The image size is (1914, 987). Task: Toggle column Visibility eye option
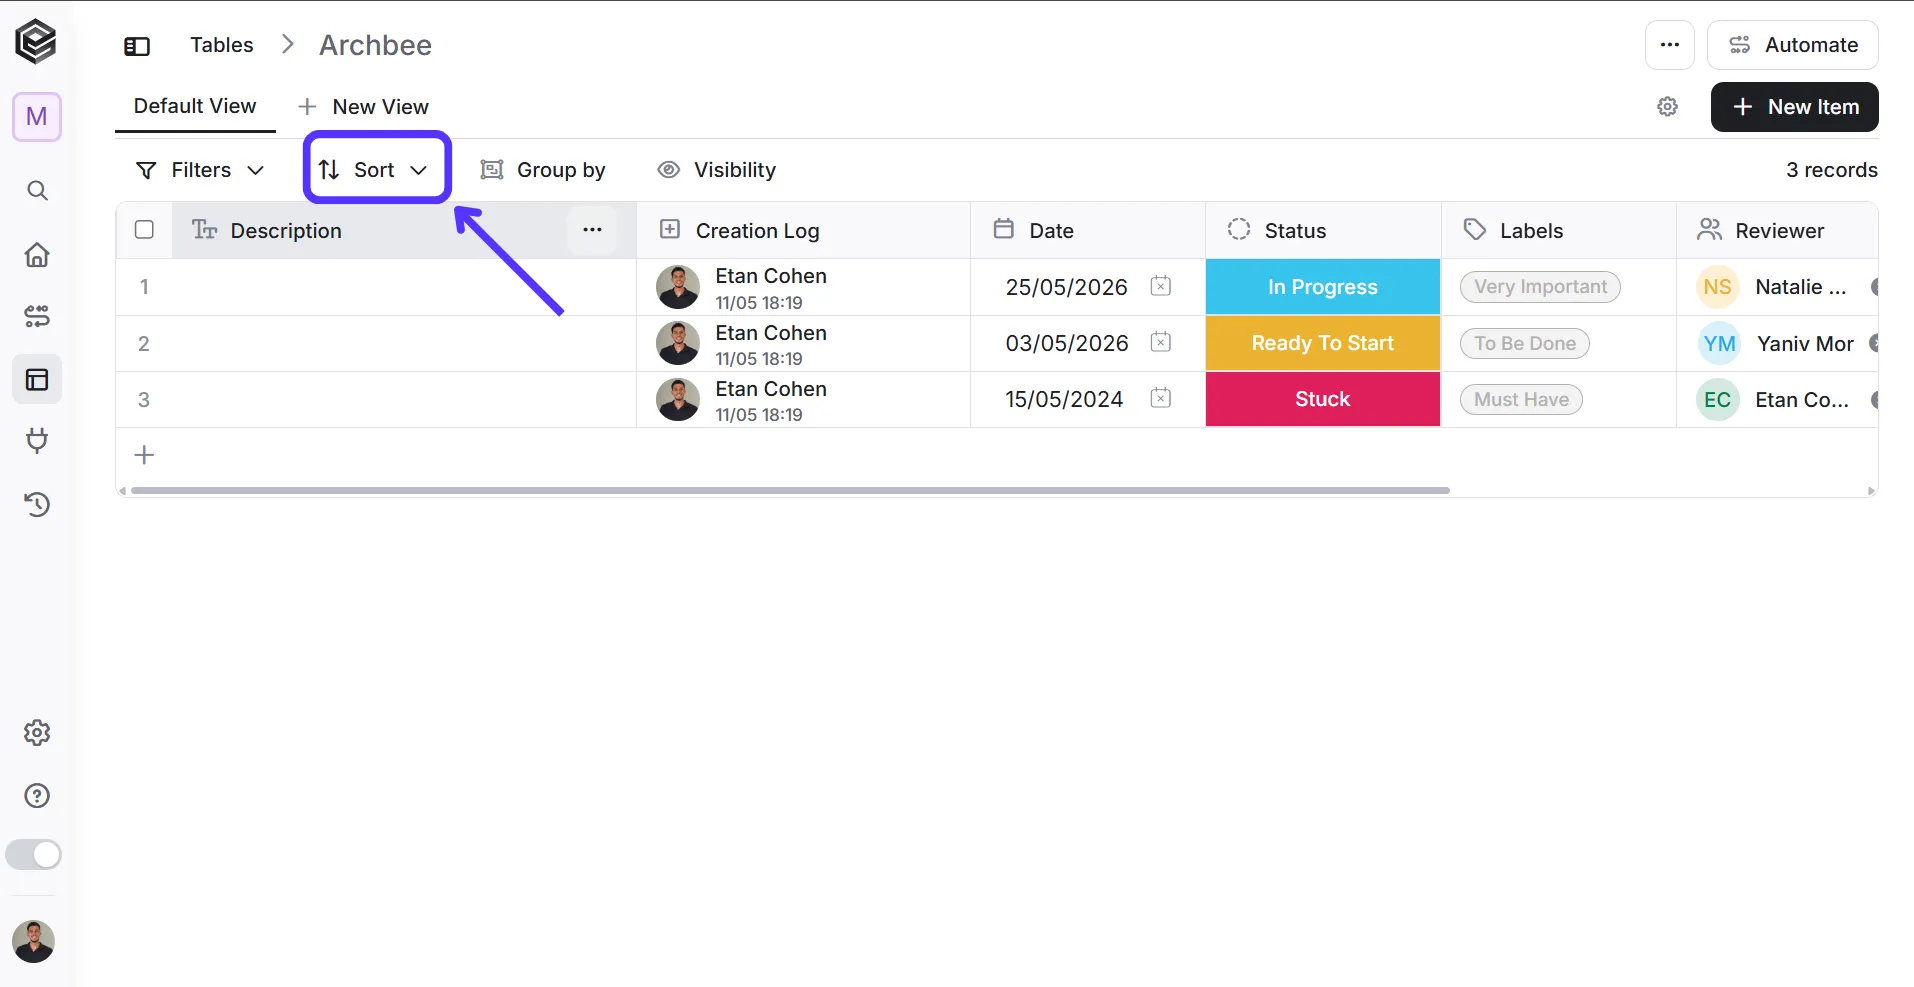click(716, 170)
